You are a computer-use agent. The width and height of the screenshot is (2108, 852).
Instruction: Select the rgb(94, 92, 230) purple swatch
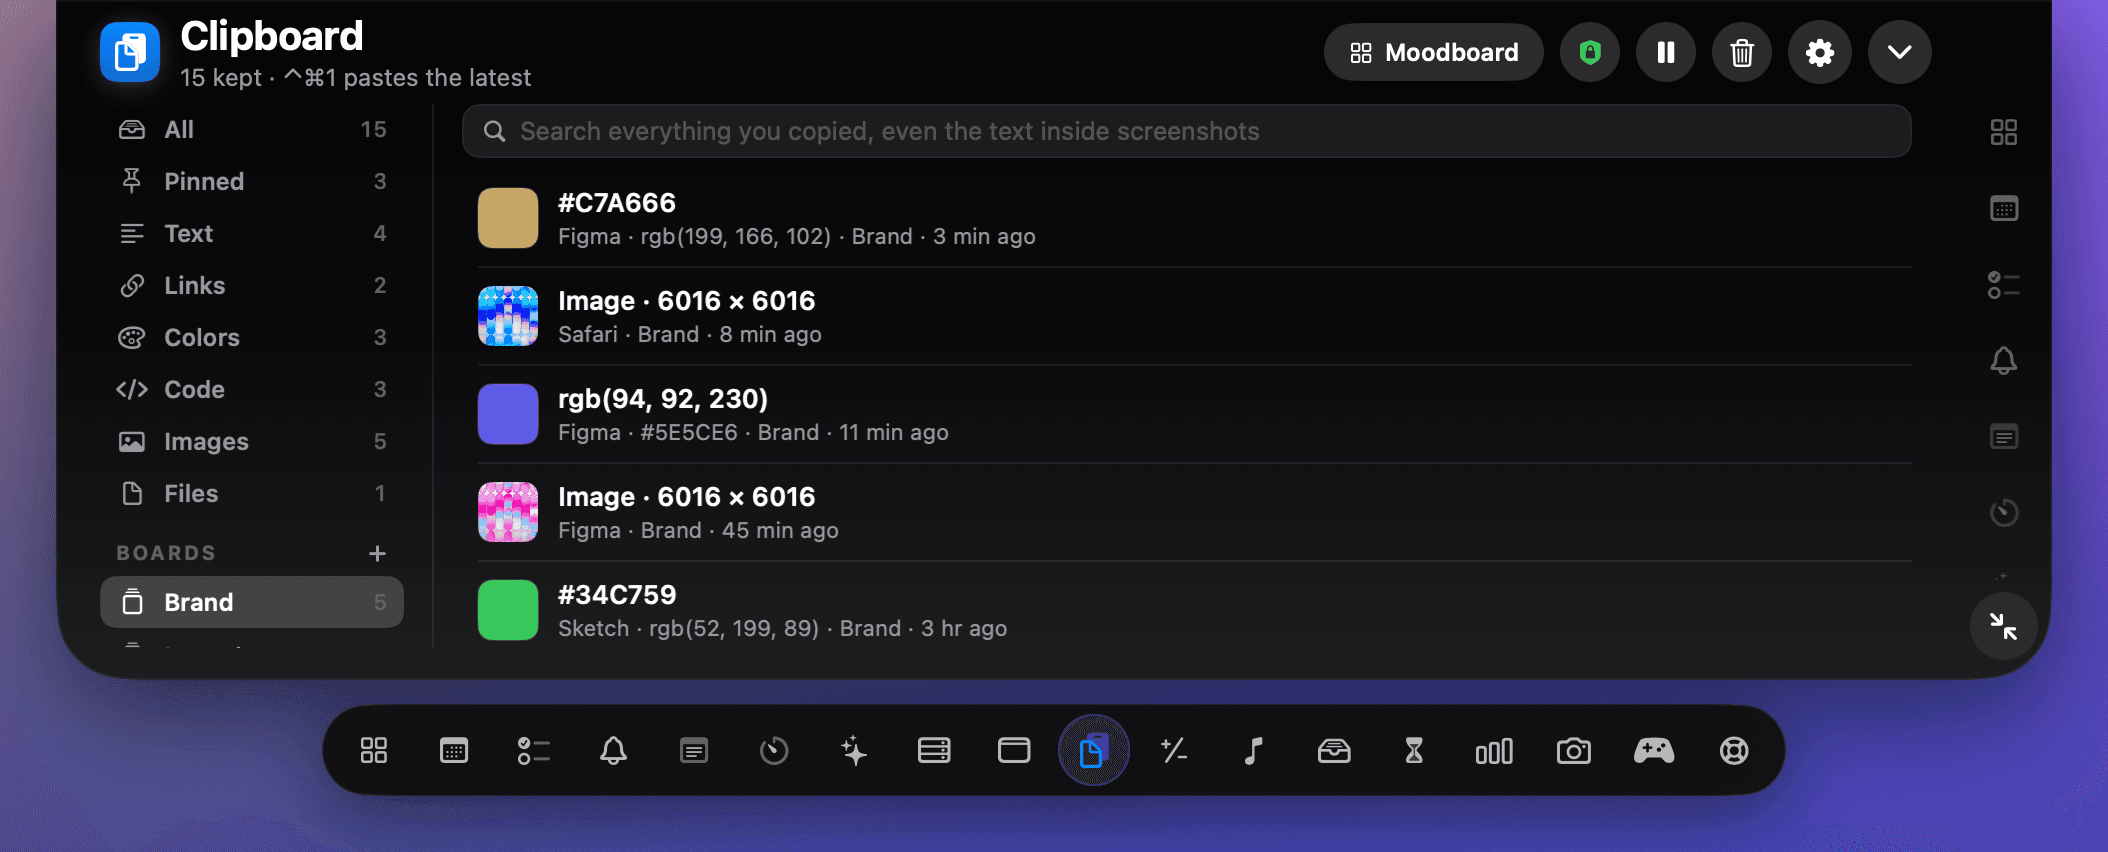[x=508, y=414]
